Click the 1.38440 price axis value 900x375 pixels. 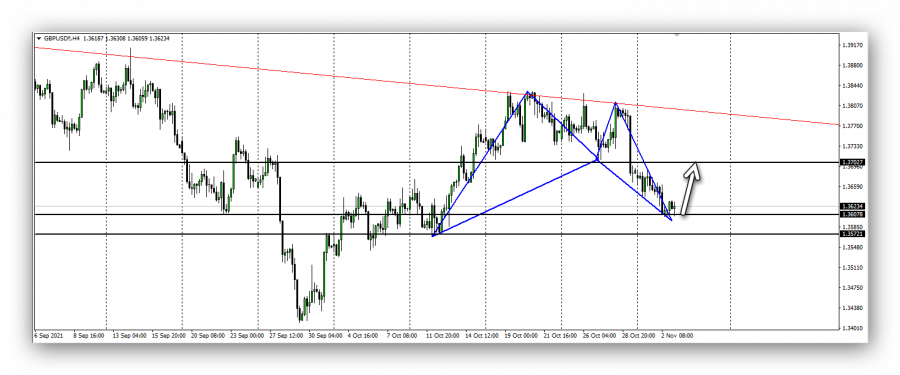pos(854,86)
